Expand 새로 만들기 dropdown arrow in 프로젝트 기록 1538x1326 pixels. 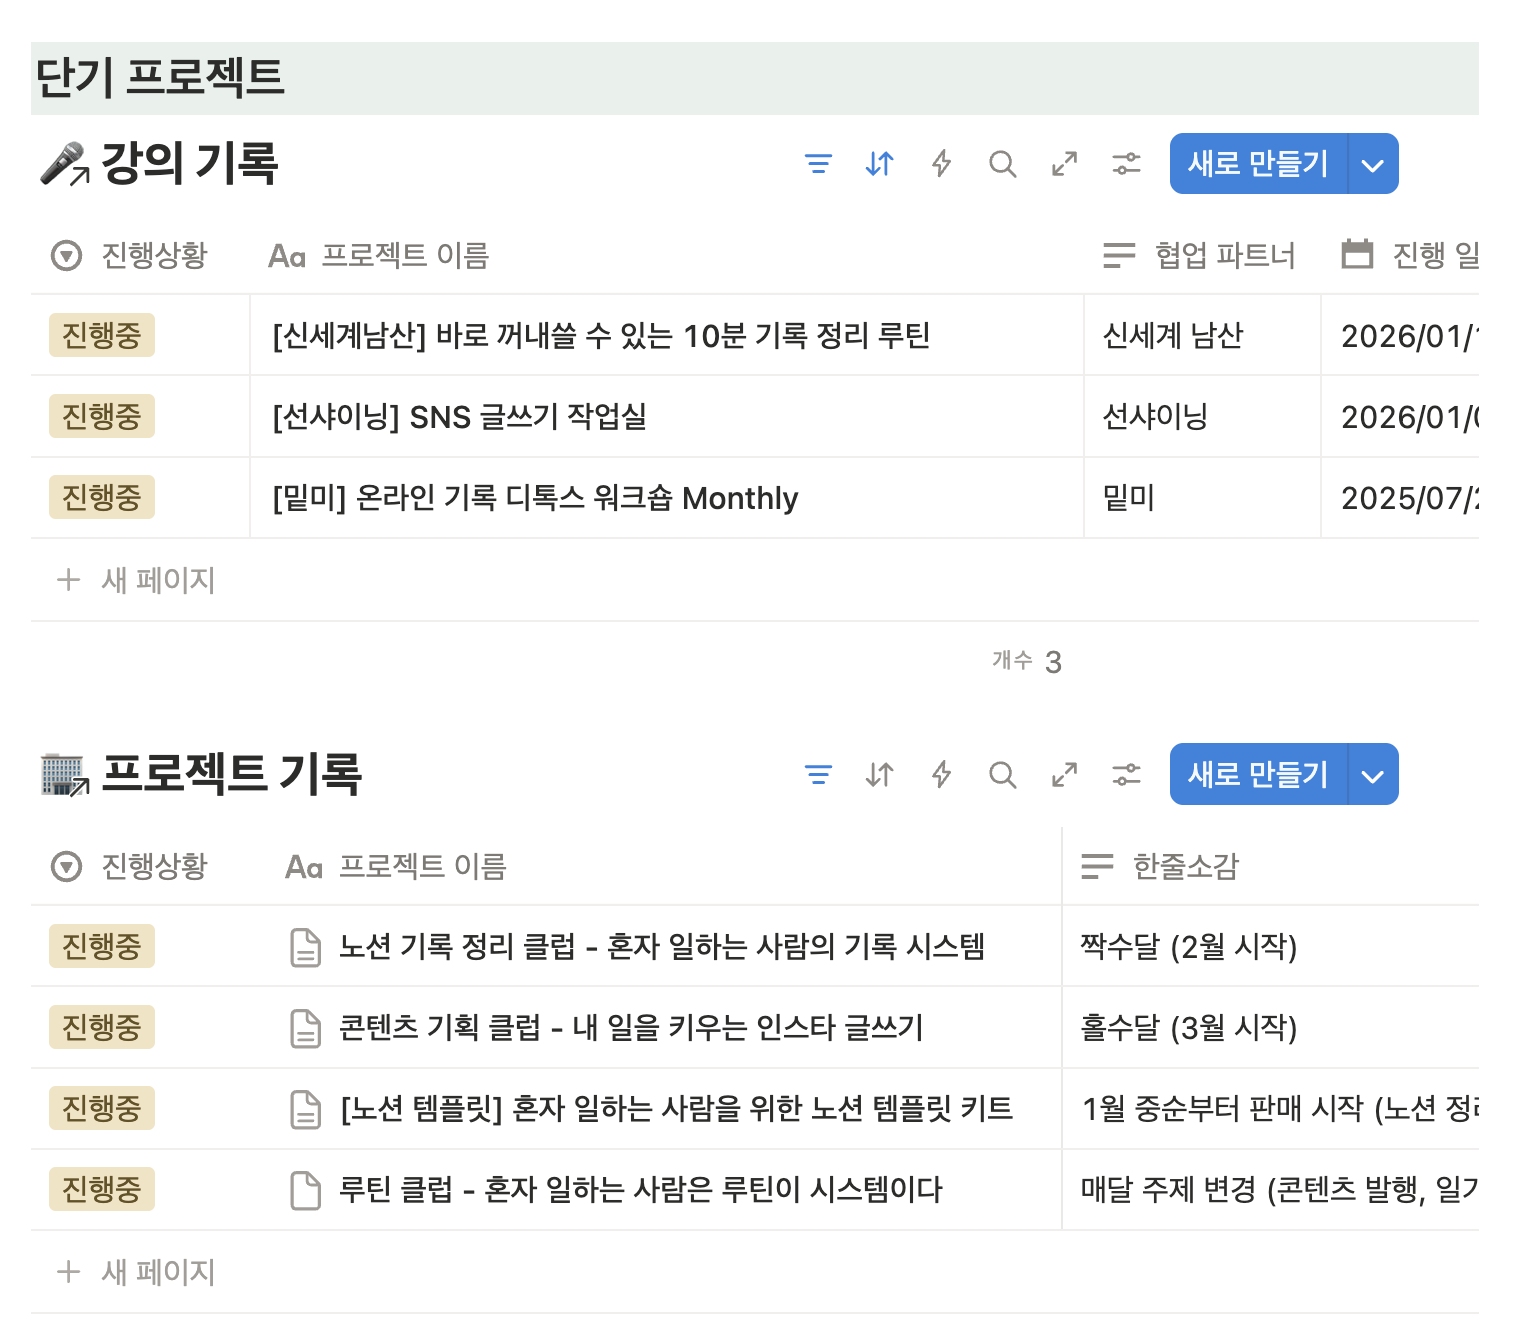(1373, 775)
